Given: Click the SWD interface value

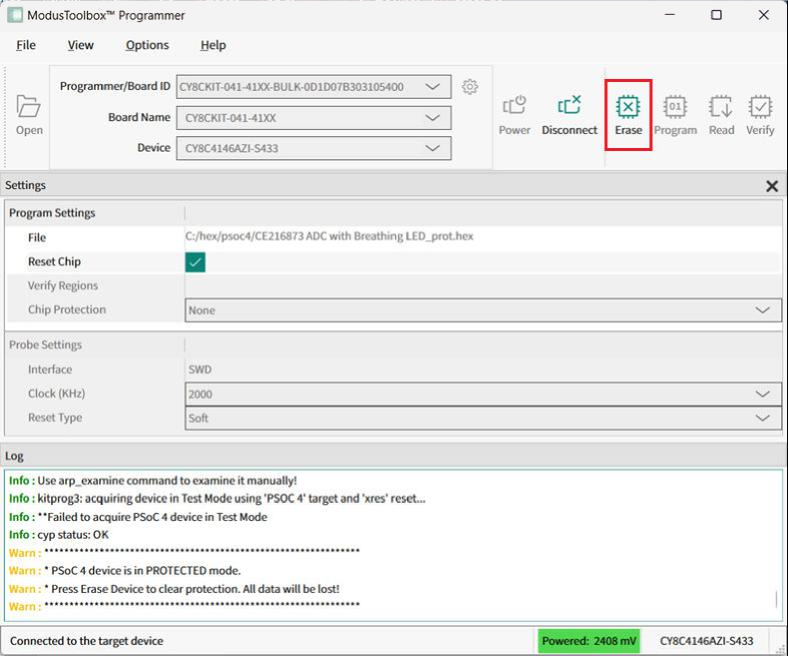Looking at the screenshot, I should click(200, 369).
